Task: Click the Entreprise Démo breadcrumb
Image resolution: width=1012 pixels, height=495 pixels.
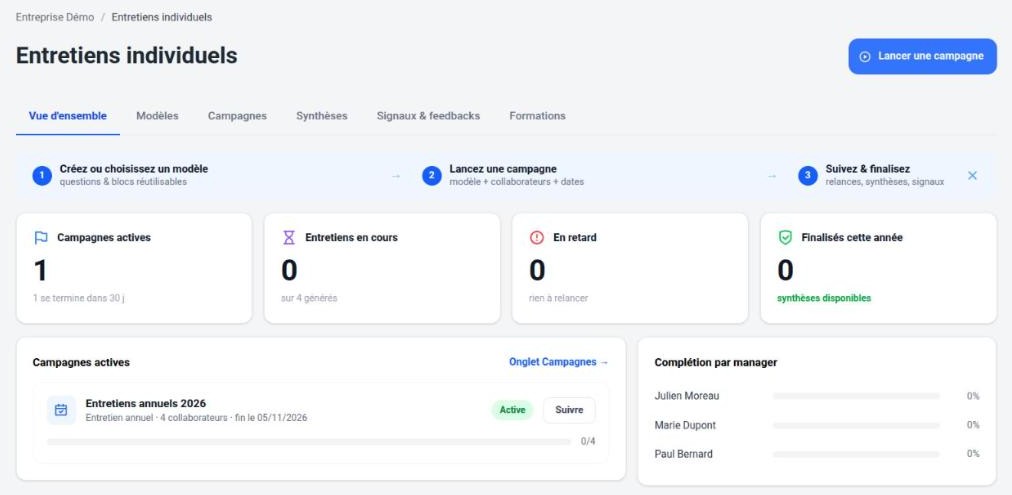Action: pyautogui.click(x=55, y=17)
